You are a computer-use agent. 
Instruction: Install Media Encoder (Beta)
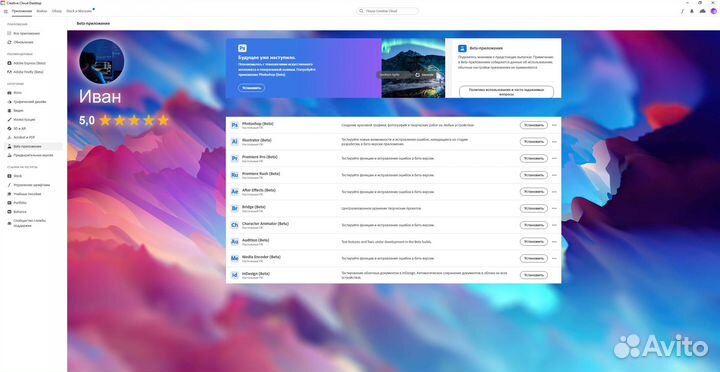534,259
